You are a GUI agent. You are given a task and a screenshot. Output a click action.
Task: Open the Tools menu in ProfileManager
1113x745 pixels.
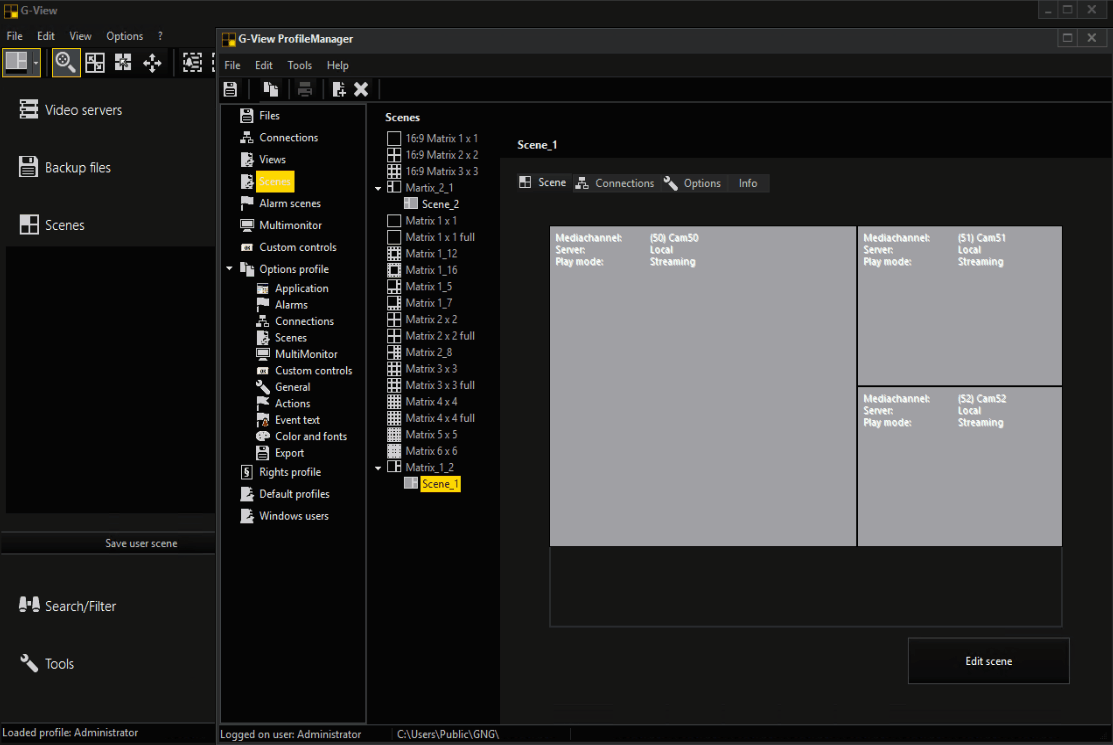click(299, 65)
